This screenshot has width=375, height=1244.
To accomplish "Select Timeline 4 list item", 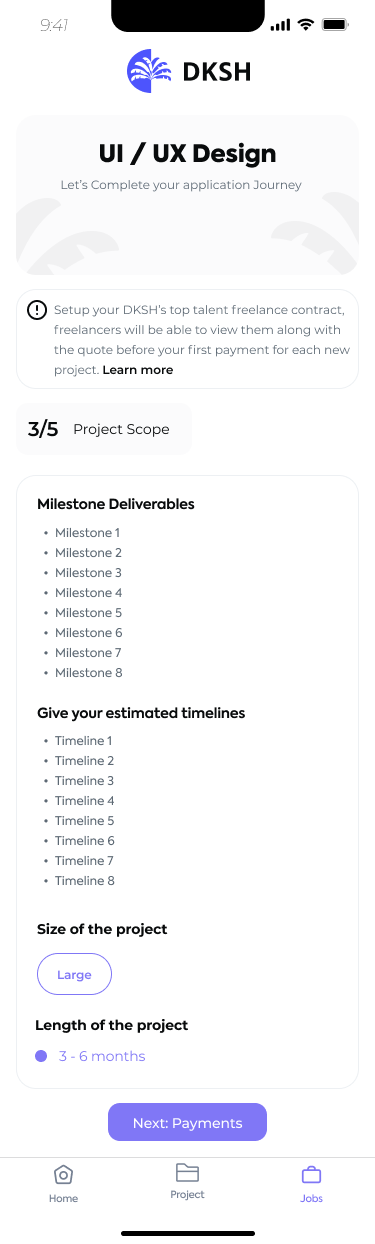I will [x=84, y=801].
